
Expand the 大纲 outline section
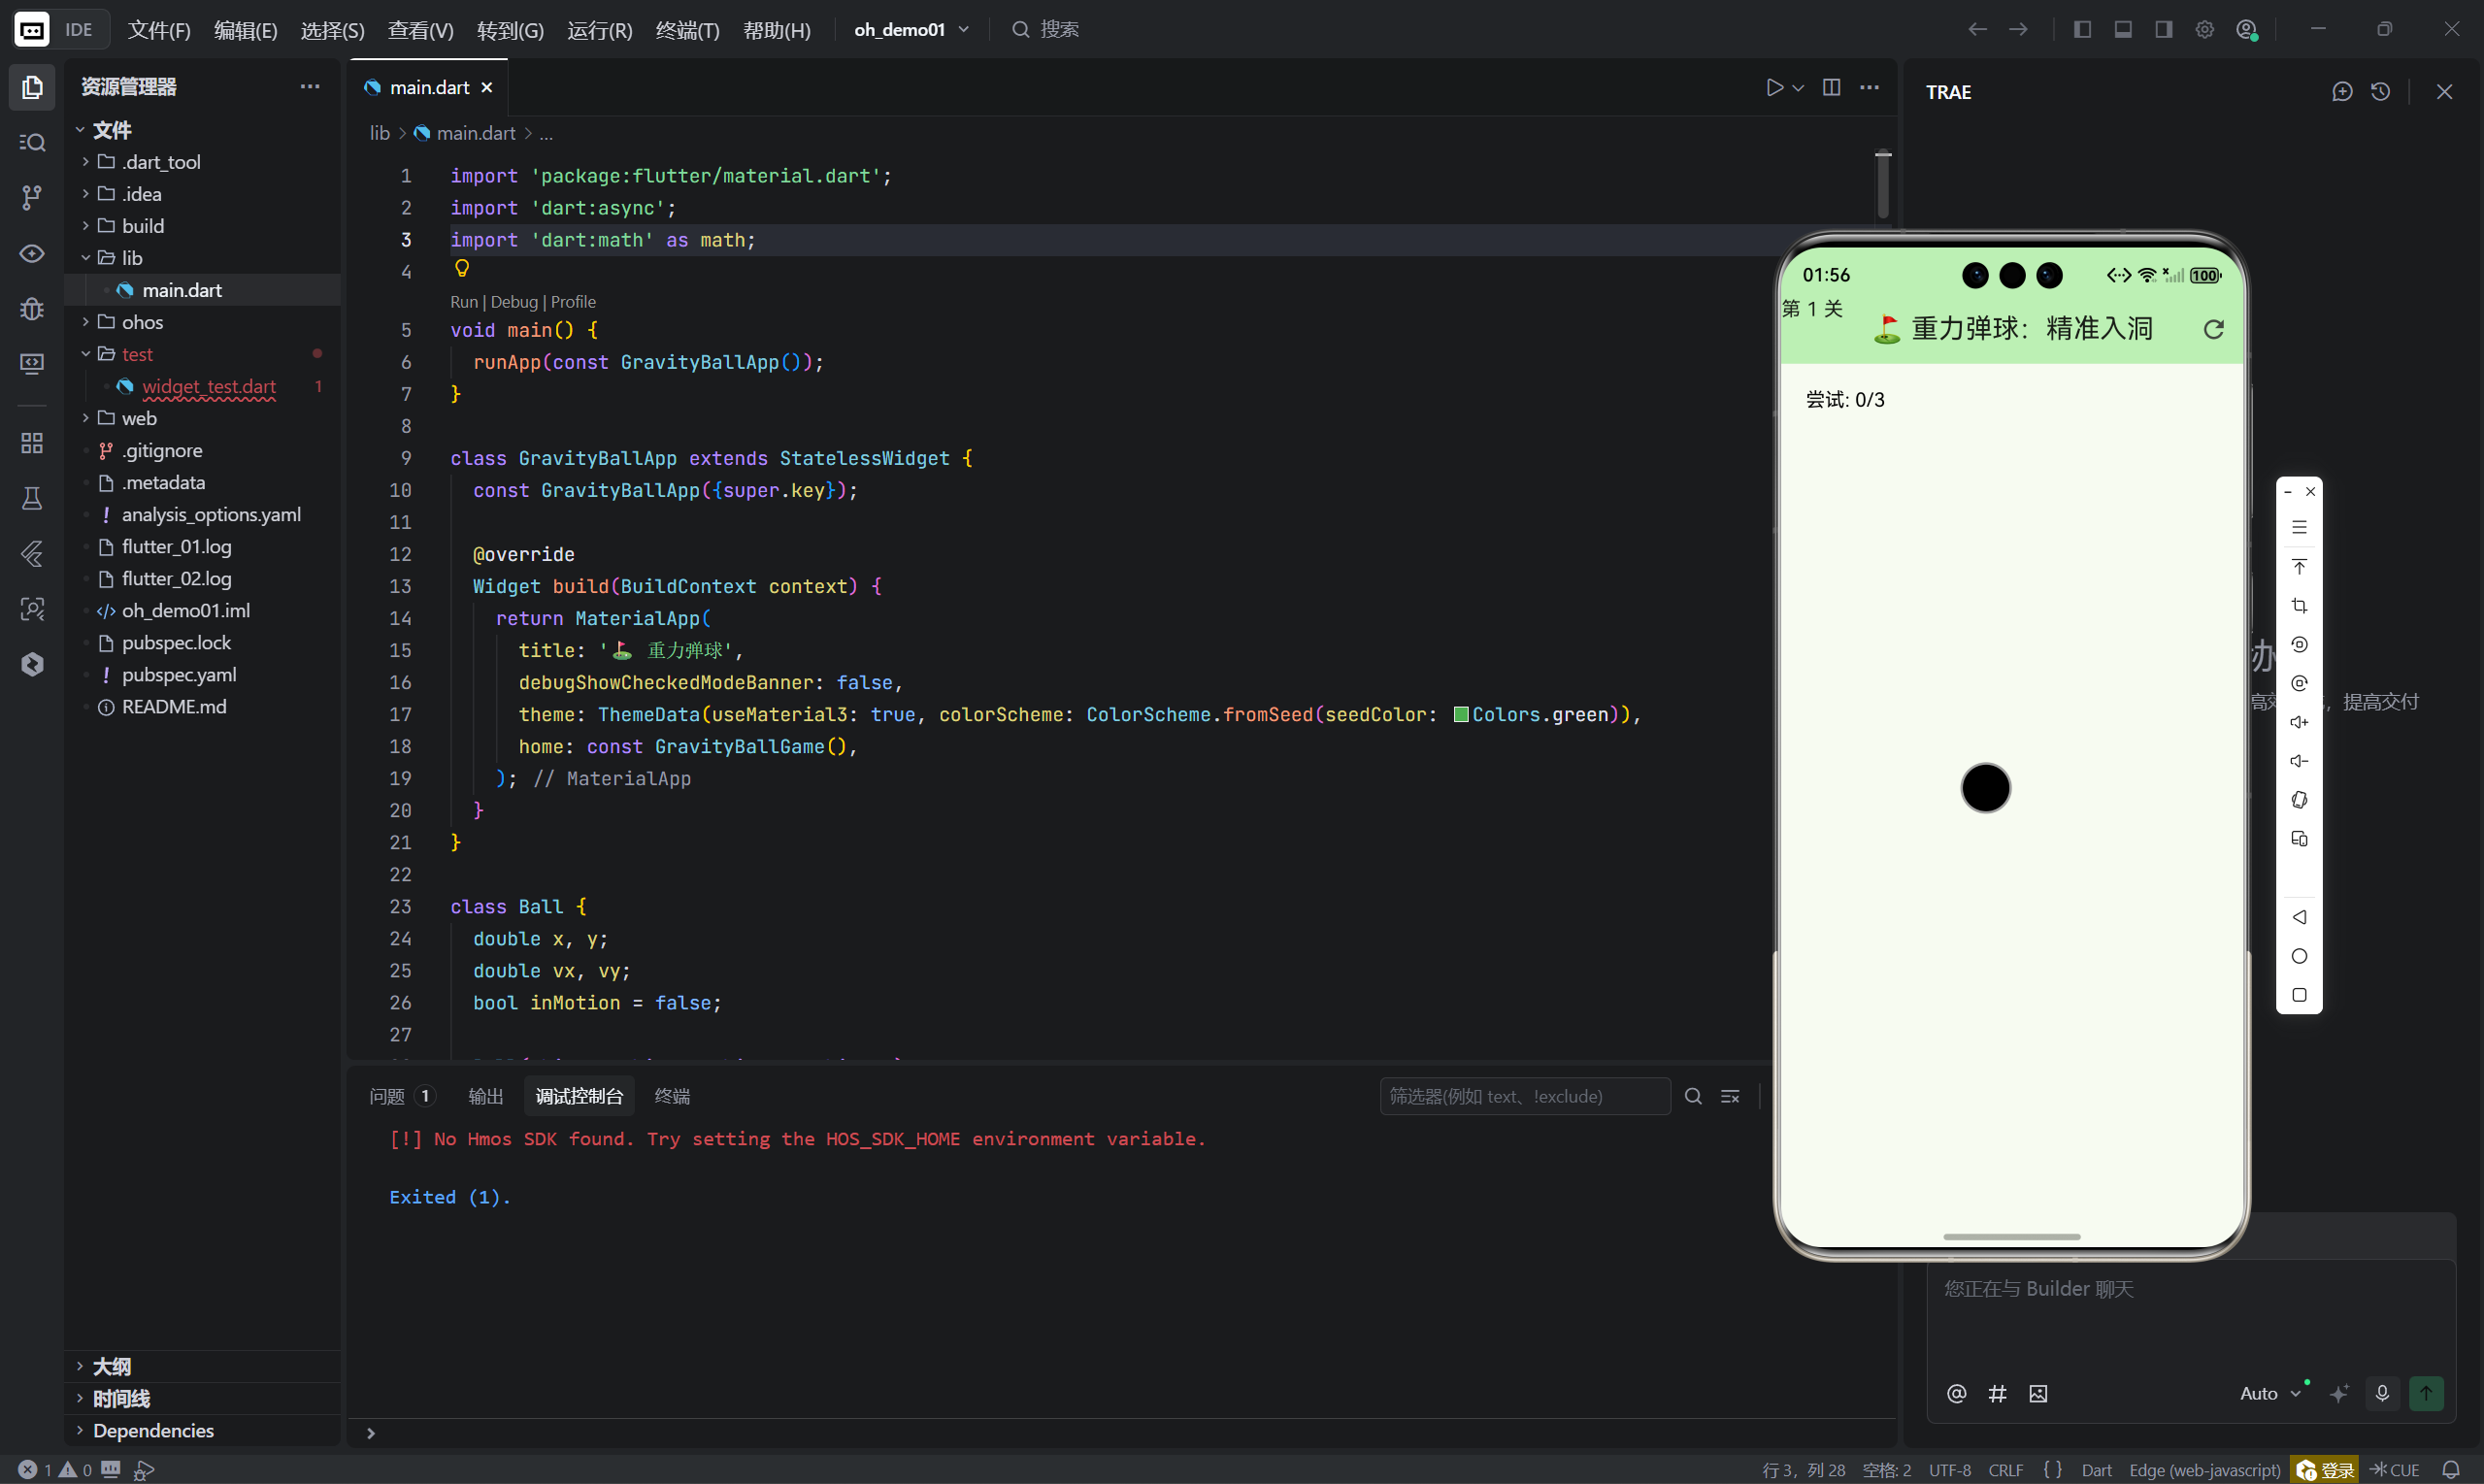click(x=111, y=1366)
